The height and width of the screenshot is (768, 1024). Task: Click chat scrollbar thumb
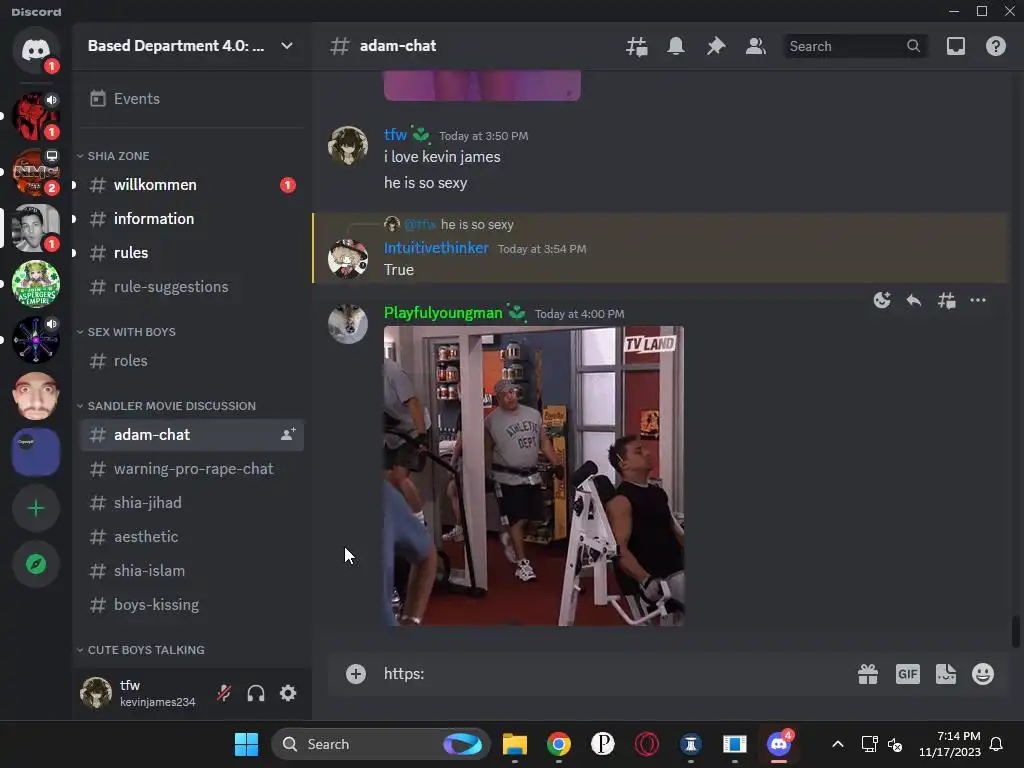[1016, 632]
